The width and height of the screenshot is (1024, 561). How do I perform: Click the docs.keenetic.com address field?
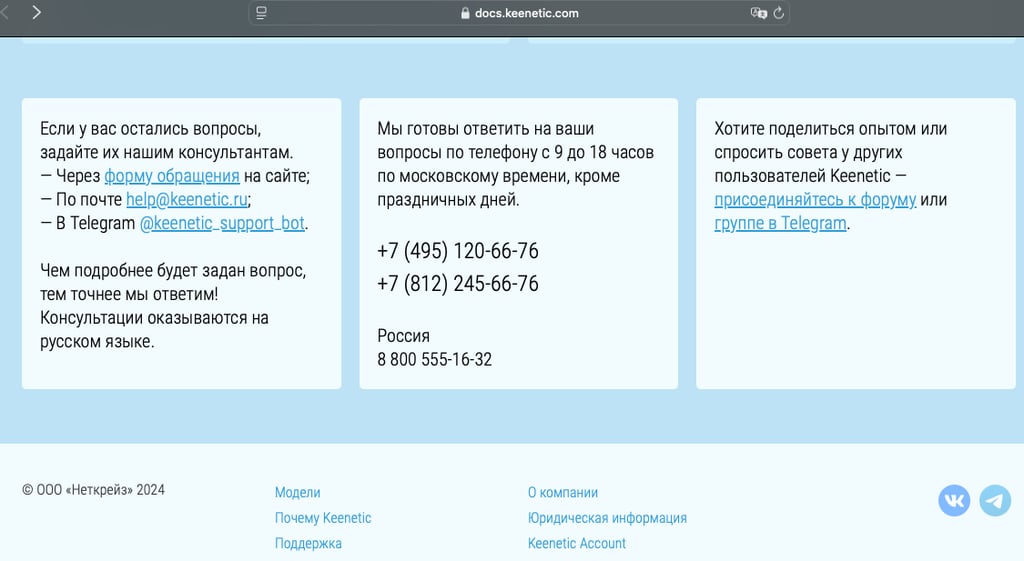[x=519, y=13]
